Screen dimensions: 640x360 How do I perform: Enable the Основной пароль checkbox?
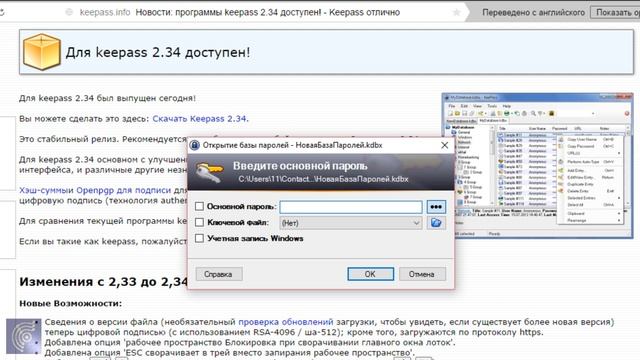pos(199,207)
